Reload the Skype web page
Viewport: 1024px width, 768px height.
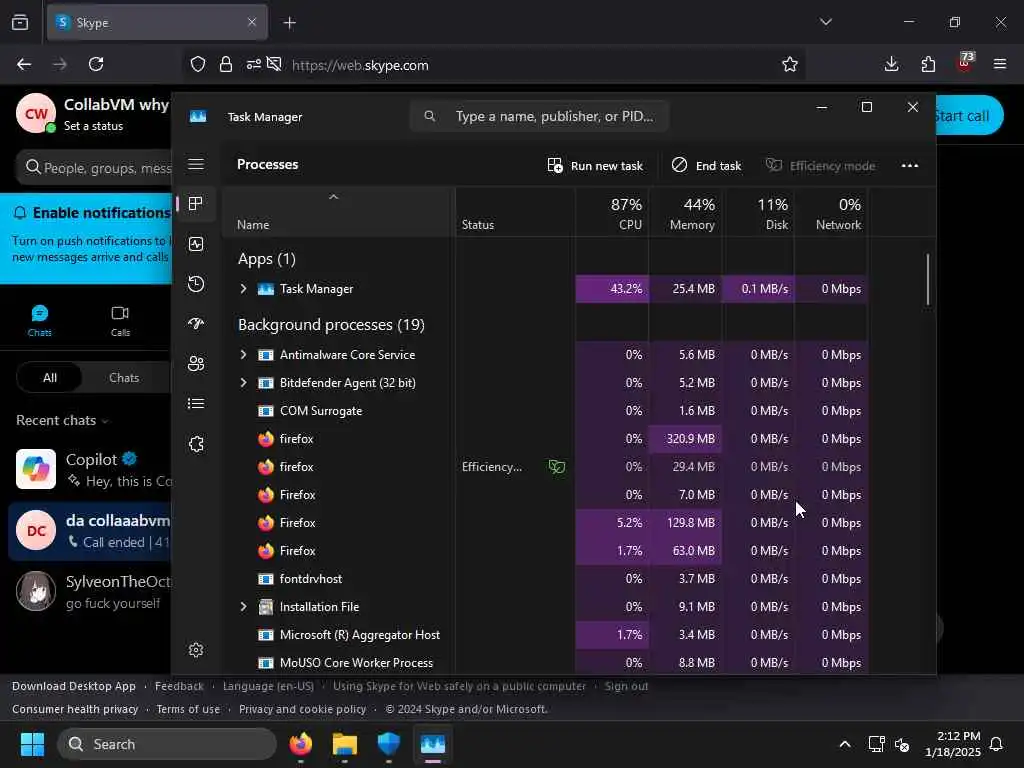96,64
